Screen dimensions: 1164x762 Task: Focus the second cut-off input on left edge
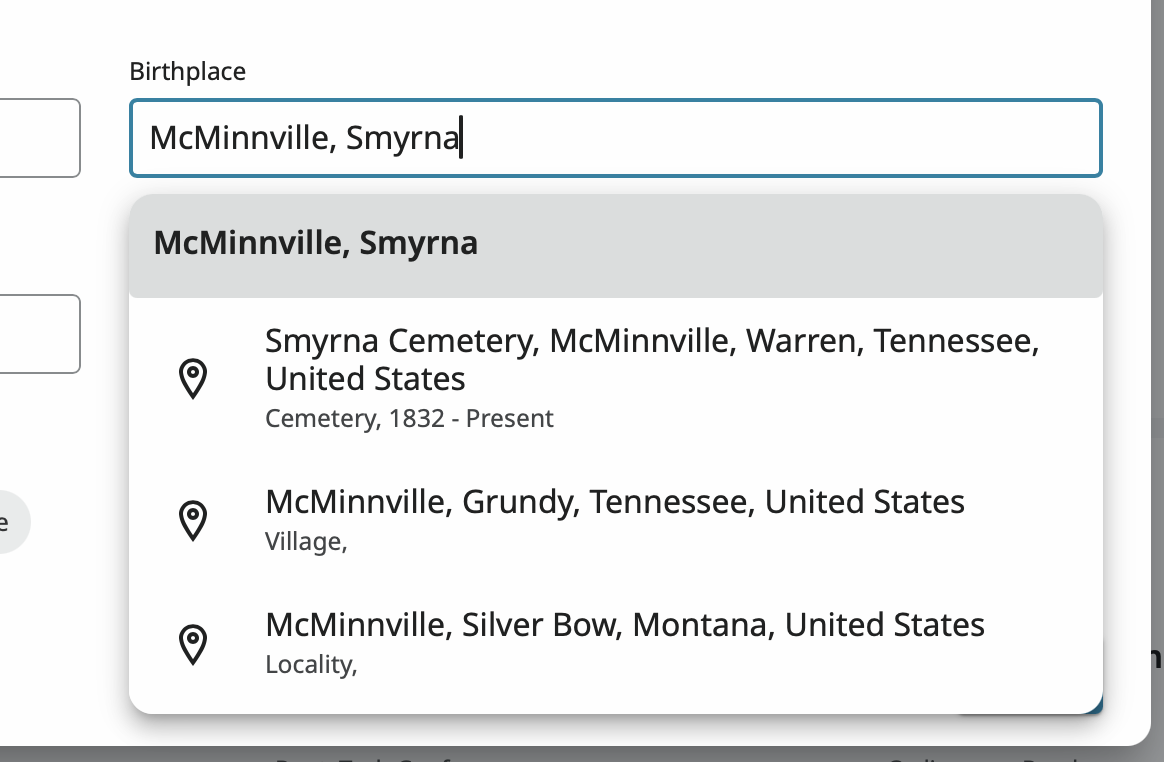coord(40,334)
